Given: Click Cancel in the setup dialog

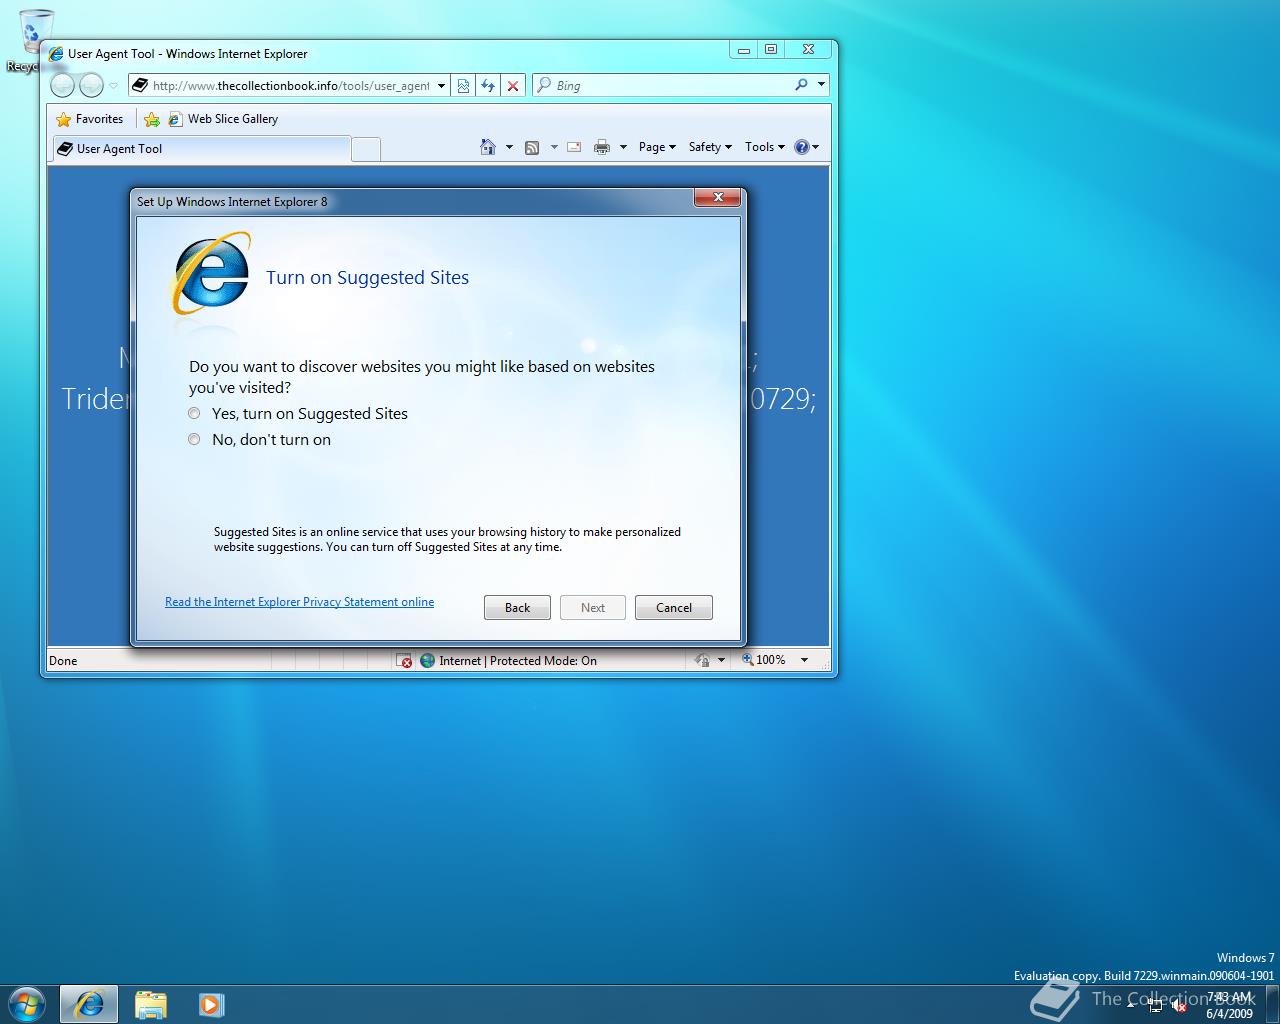Looking at the screenshot, I should (674, 608).
